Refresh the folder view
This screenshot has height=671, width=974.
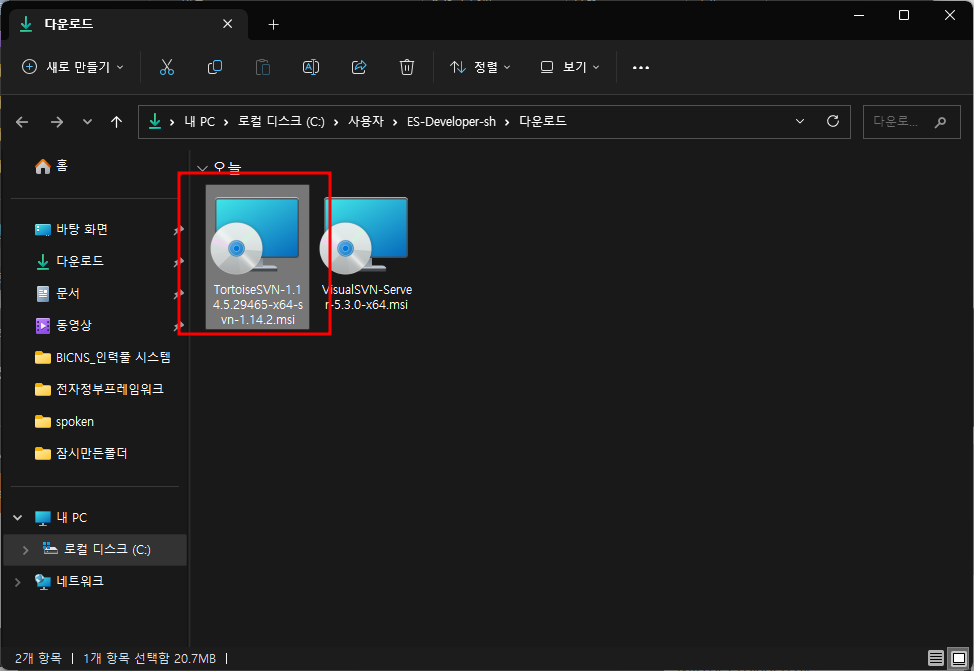(x=833, y=121)
